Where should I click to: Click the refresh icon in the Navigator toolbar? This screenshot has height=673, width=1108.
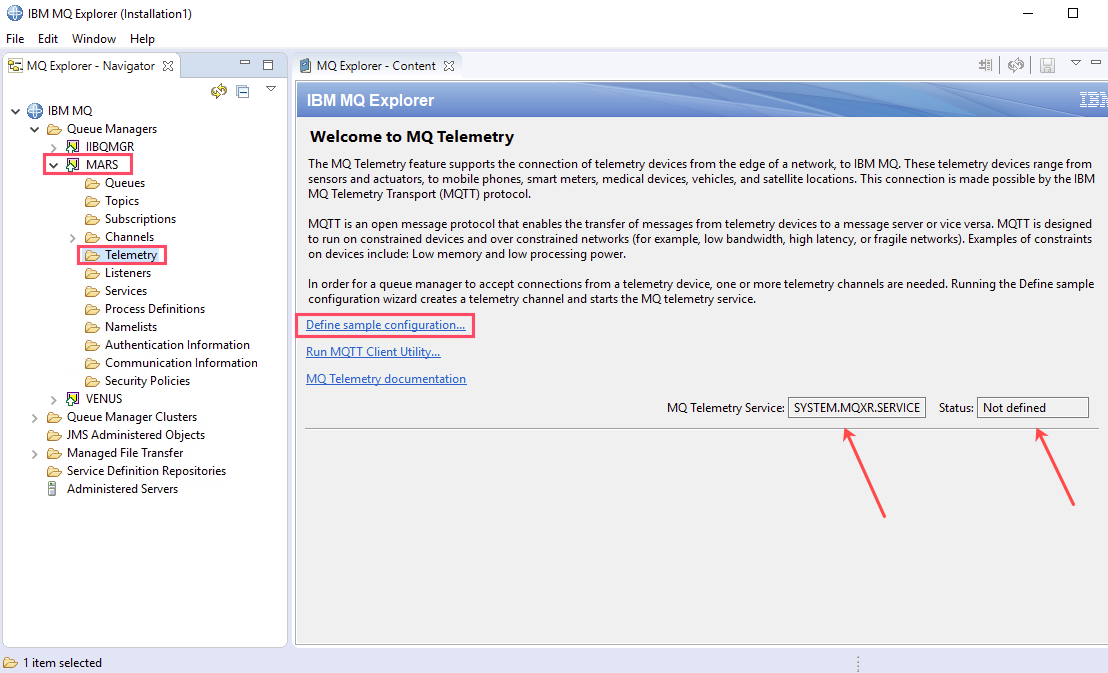pos(218,91)
